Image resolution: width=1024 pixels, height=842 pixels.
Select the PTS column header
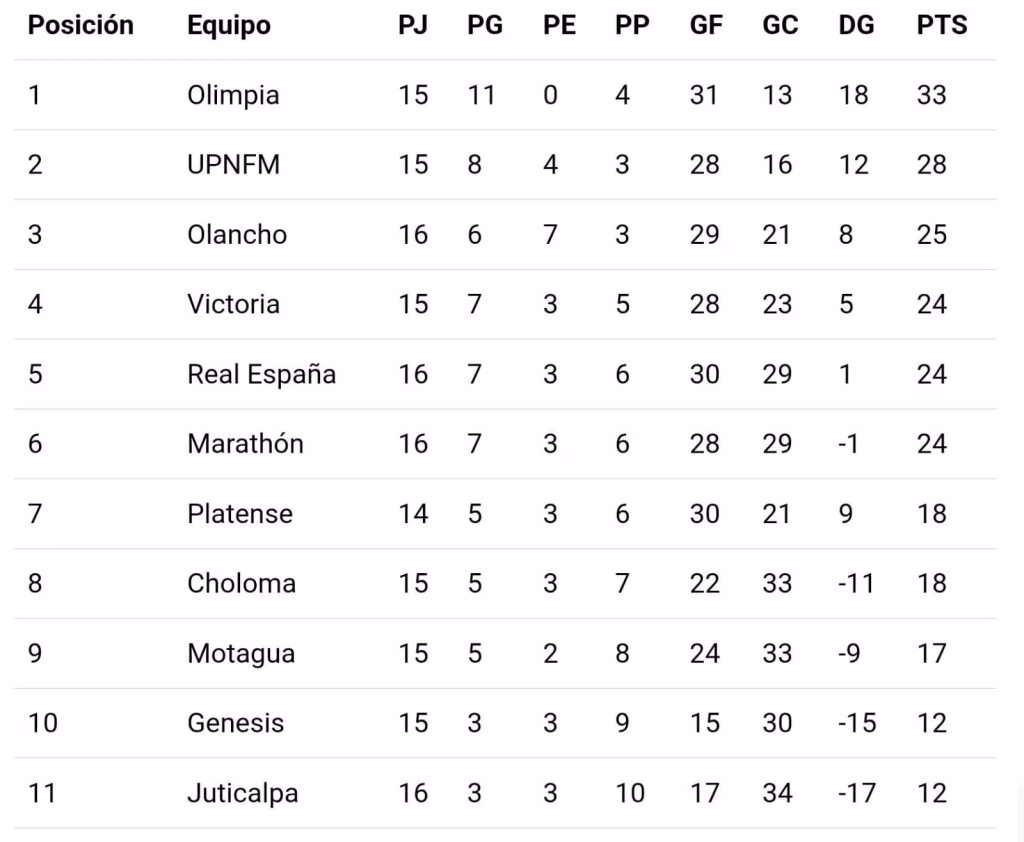[941, 26]
